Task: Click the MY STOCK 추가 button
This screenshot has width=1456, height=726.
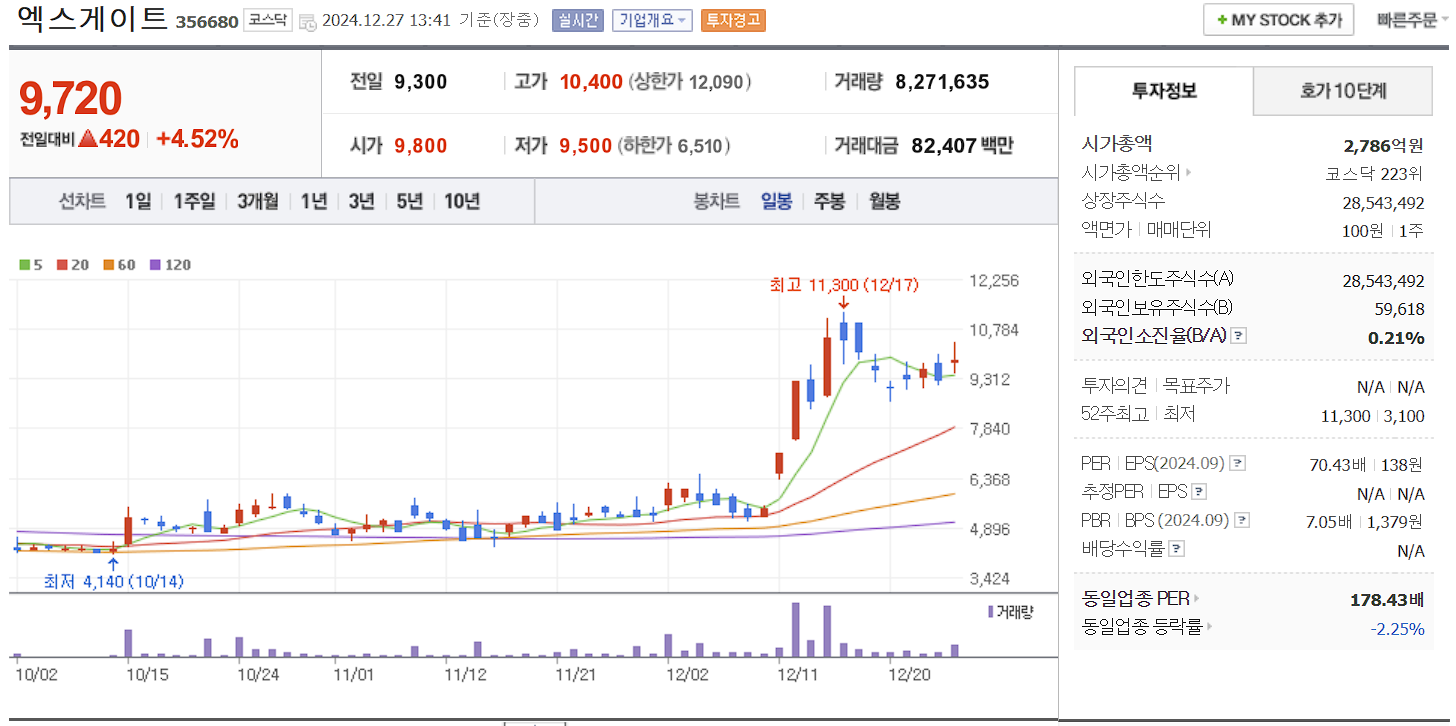Action: coord(1278,19)
